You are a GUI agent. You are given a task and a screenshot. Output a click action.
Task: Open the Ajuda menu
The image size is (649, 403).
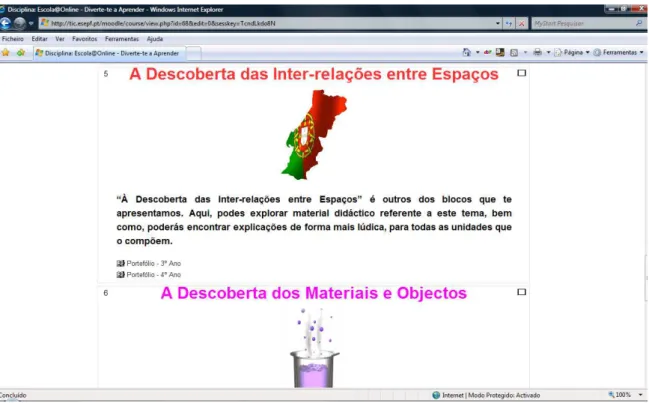pyautogui.click(x=155, y=39)
